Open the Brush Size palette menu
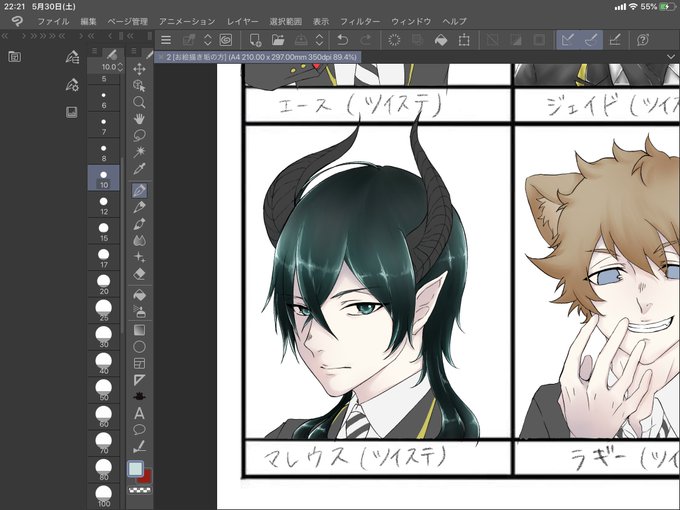This screenshot has width=680, height=510. pyautogui.click(x=94, y=52)
